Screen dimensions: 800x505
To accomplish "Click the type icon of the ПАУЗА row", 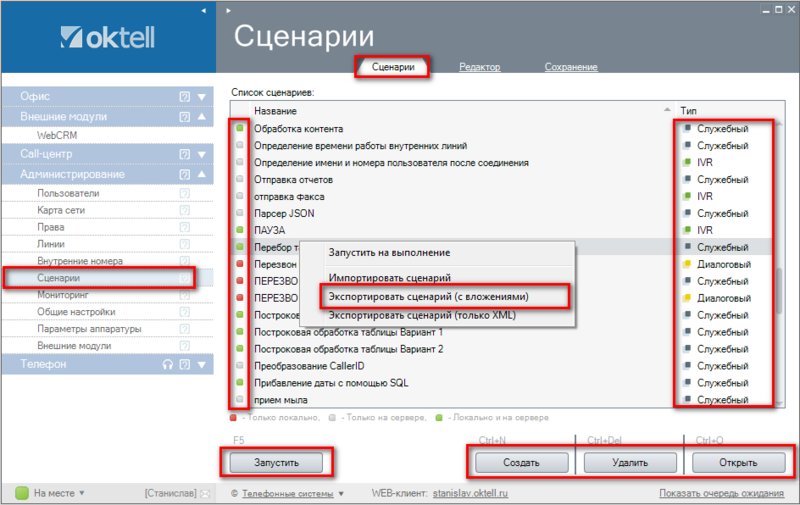I will tap(687, 230).
